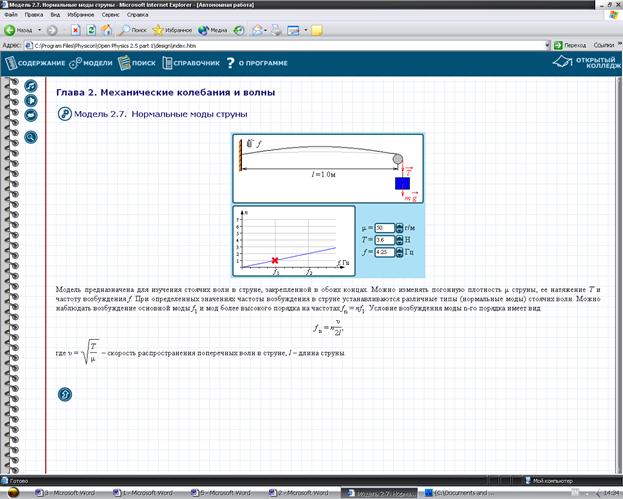
Task: Switch to the 1 - Microsoft Word taskbar item
Action: [143, 493]
